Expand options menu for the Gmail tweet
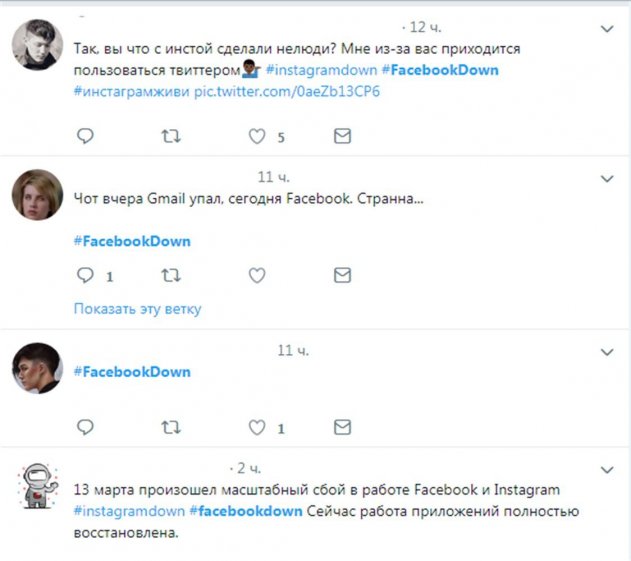 606,179
